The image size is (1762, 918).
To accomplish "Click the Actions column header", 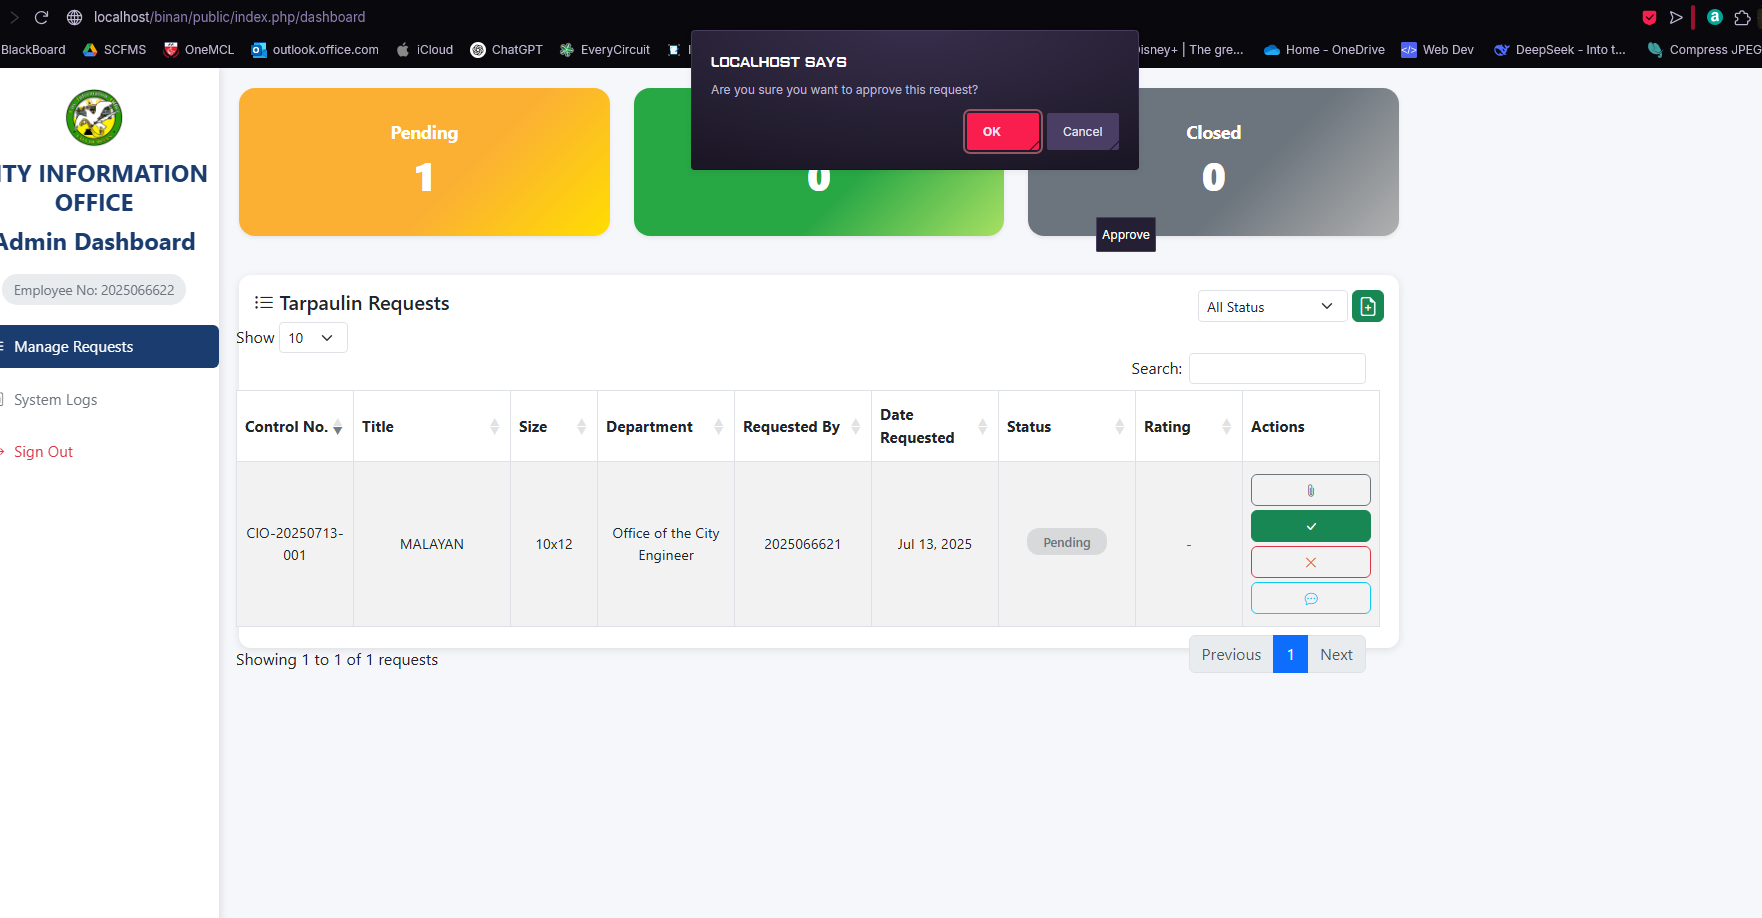I will (1311, 426).
